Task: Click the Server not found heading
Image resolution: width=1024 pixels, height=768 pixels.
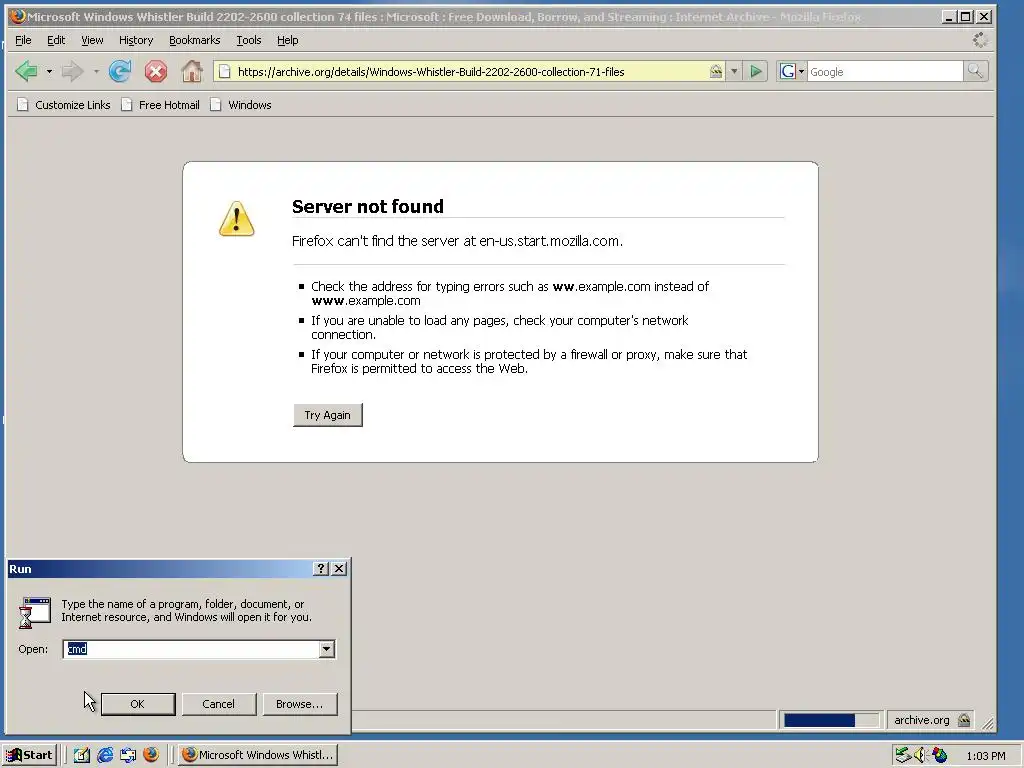Action: click(368, 206)
